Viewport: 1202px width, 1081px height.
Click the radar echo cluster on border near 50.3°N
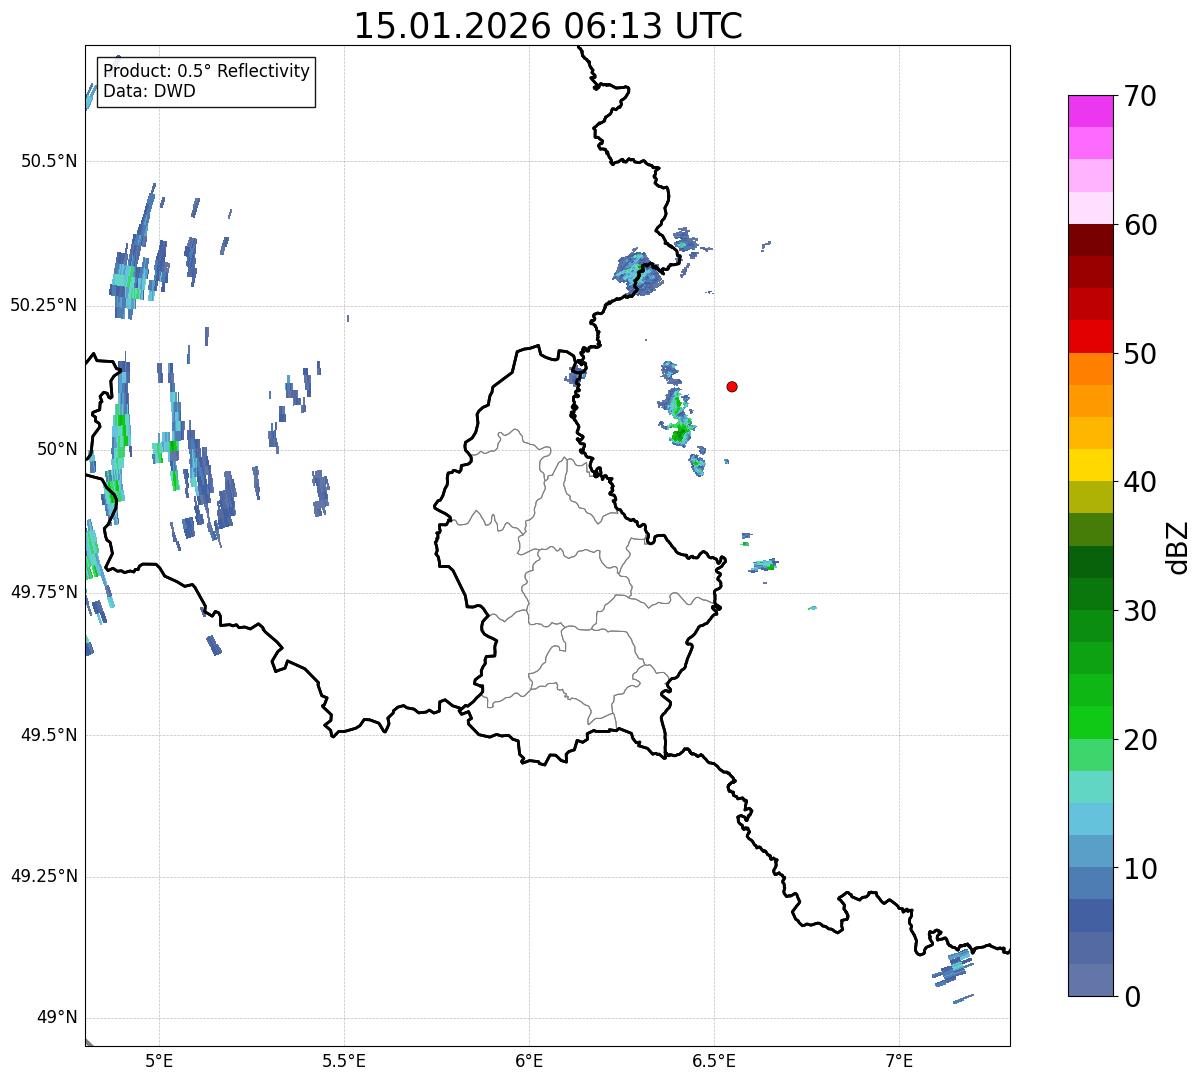pyautogui.click(x=639, y=272)
